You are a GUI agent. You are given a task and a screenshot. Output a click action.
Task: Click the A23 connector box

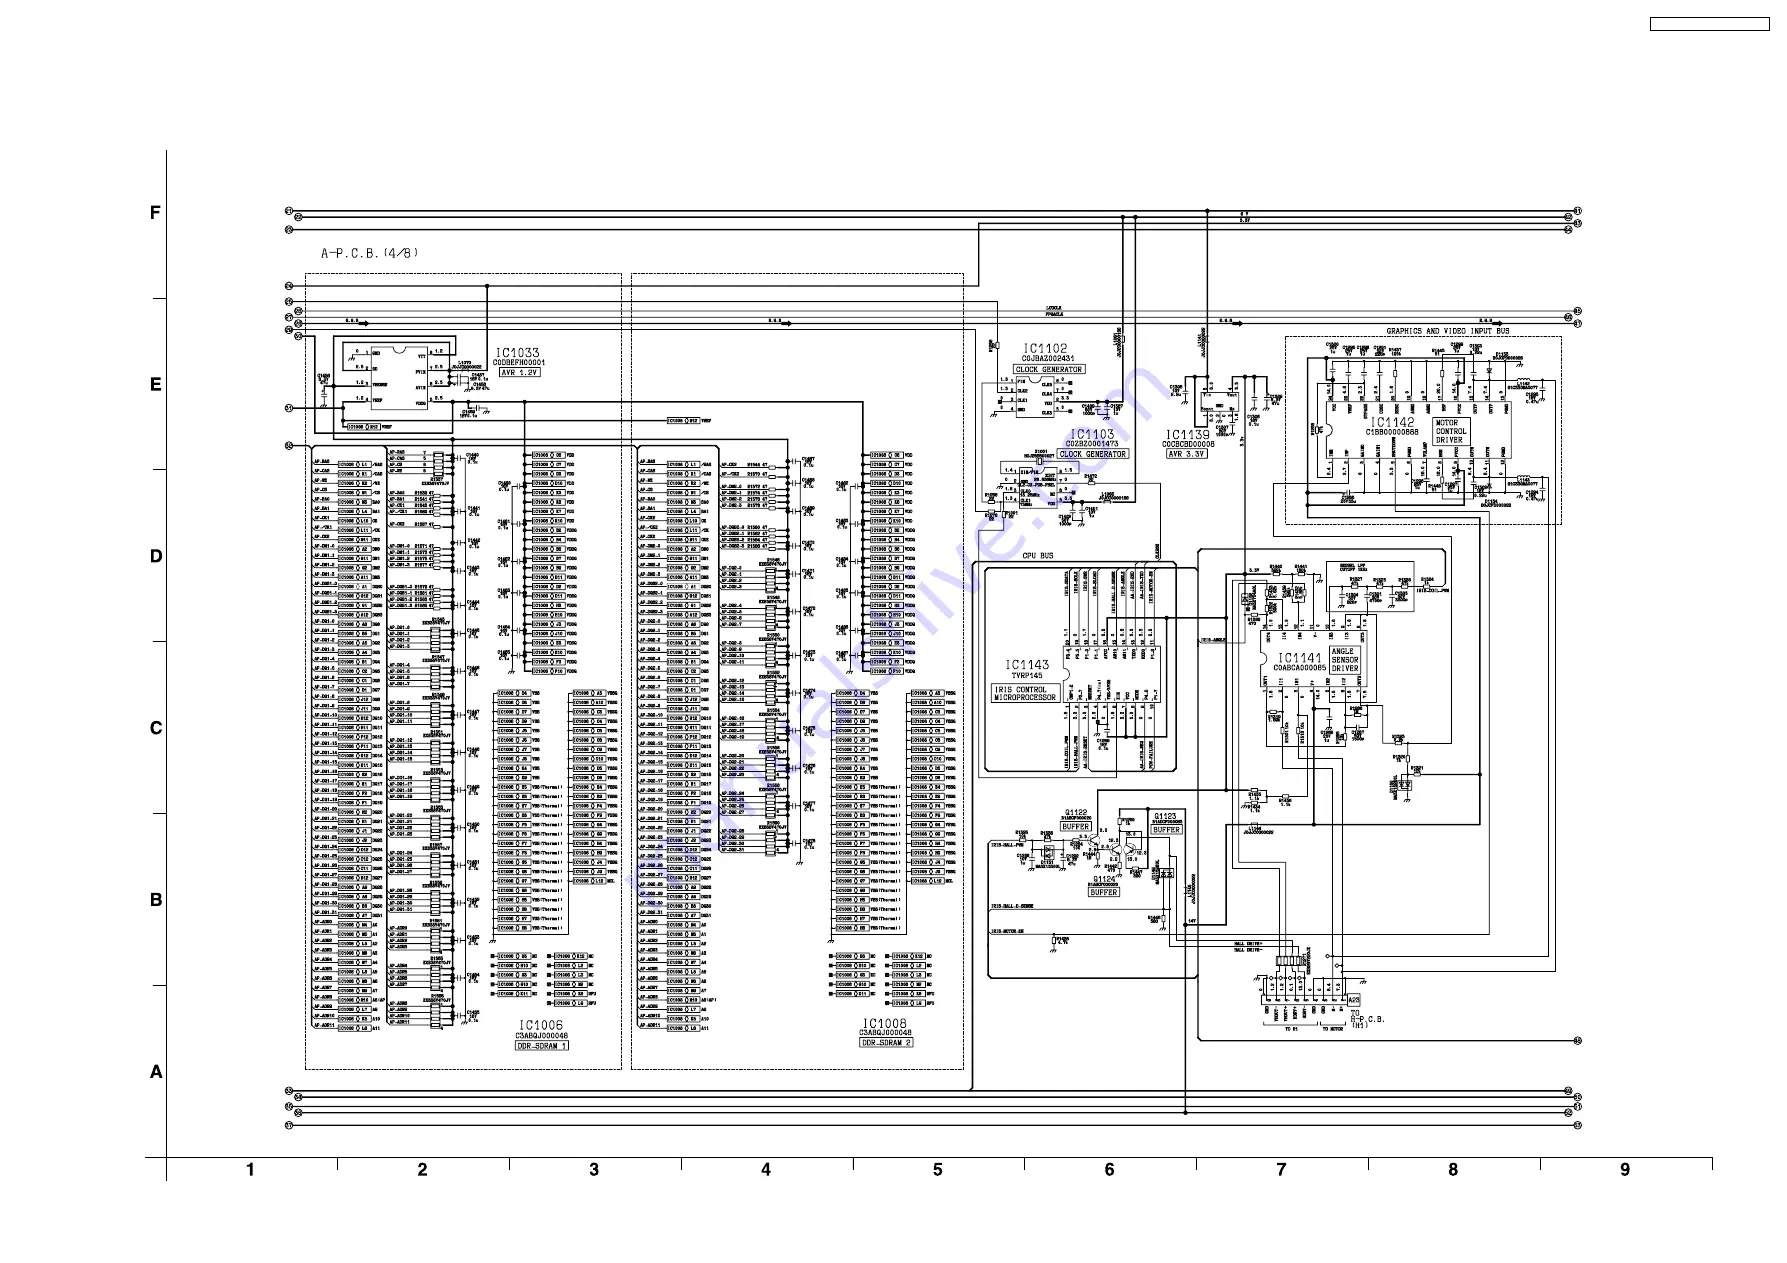(x=1353, y=1000)
